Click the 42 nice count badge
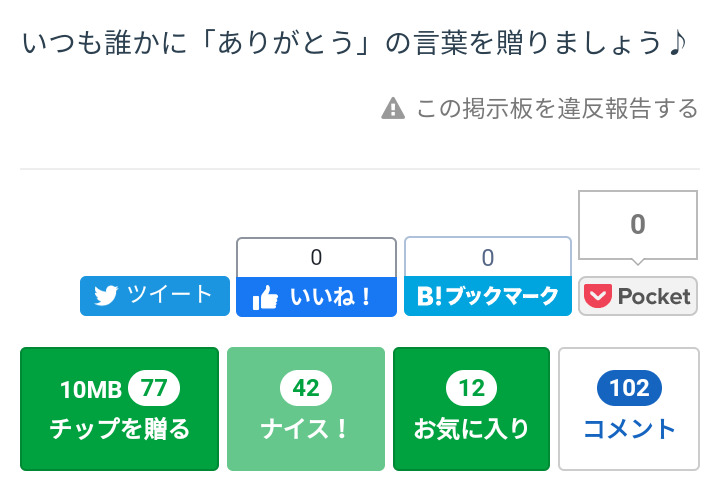Image resolution: width=720 pixels, height=493 pixels. (306, 388)
